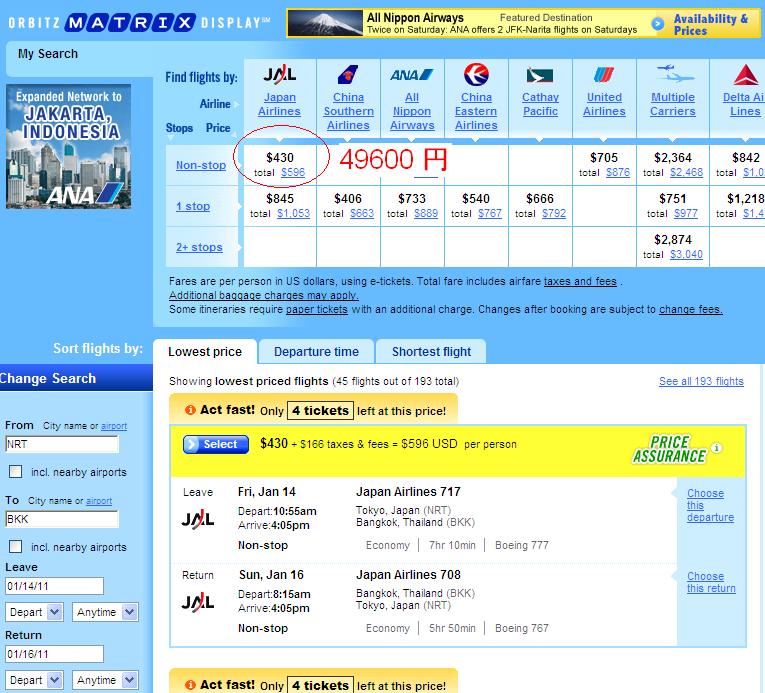Viewport: 765px width, 693px height.
Task: Click the airport link next to From
Action: (x=114, y=426)
